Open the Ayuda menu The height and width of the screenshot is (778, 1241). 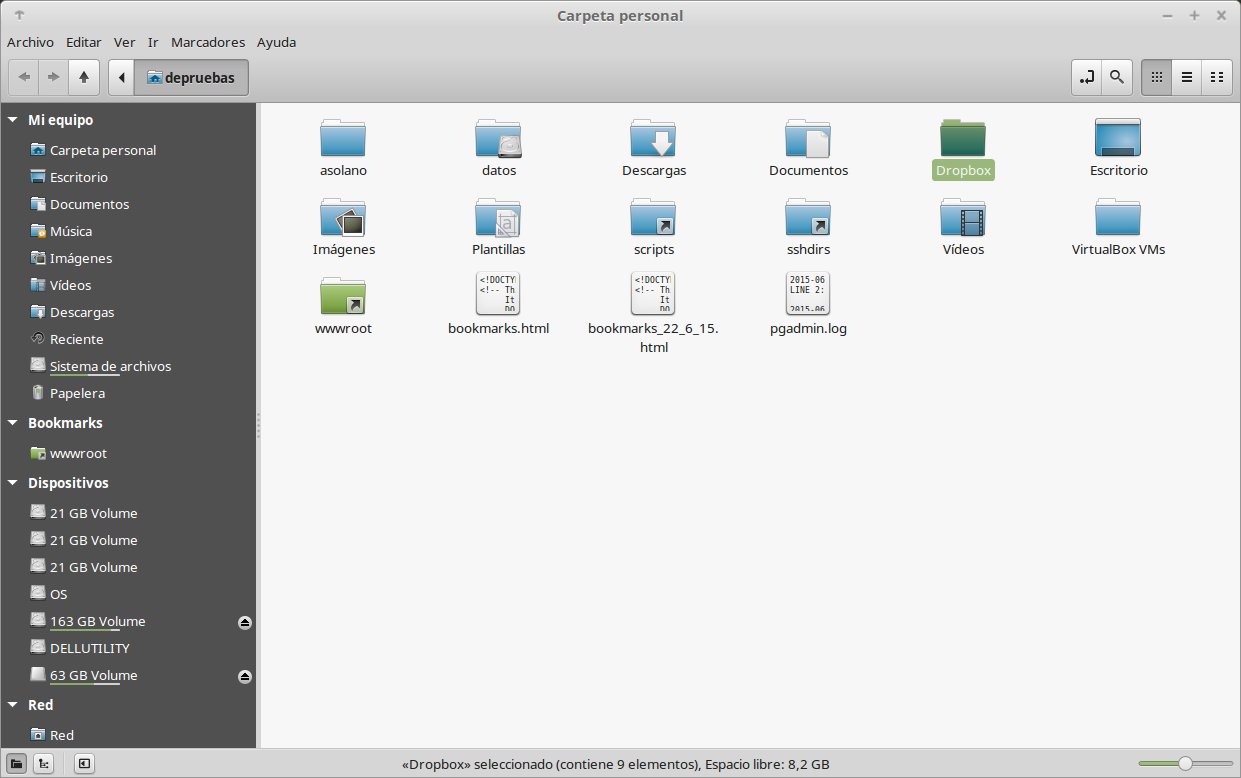[276, 42]
